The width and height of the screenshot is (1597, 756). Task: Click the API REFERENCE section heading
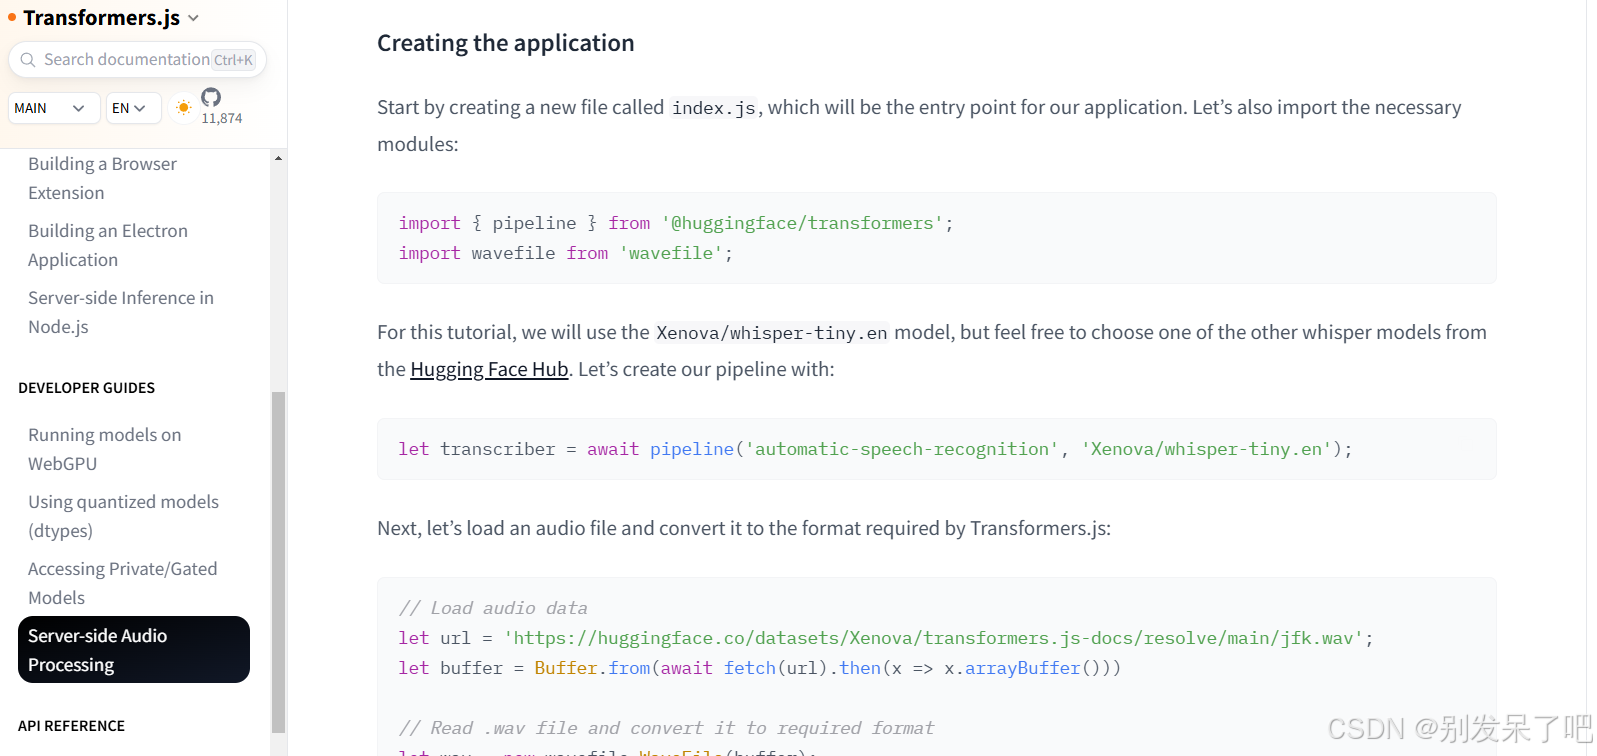72,726
